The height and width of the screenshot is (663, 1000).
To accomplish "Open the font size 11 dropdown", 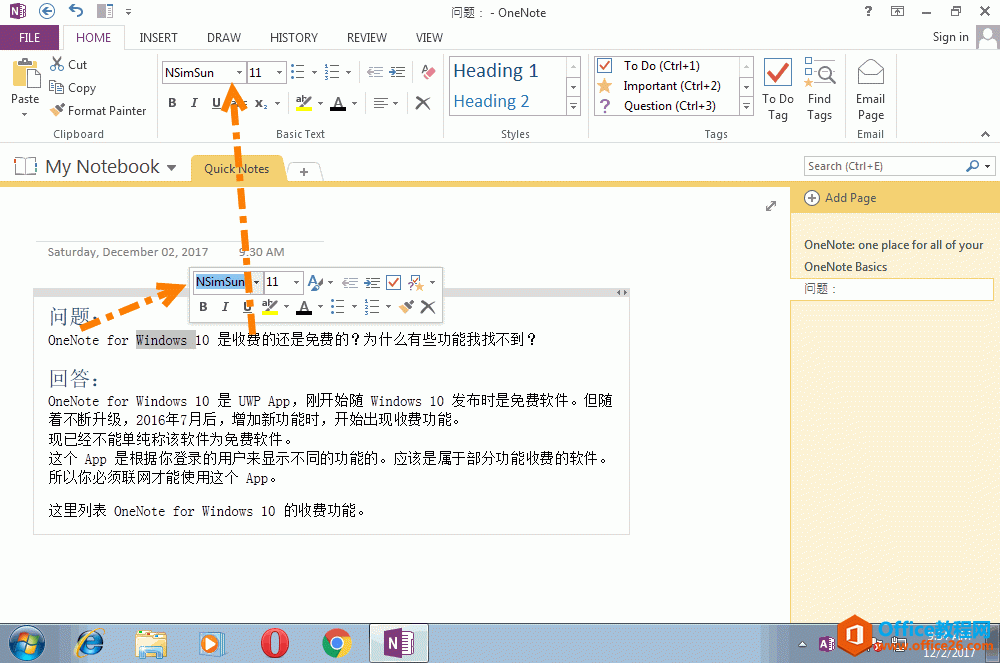I will pos(279,73).
